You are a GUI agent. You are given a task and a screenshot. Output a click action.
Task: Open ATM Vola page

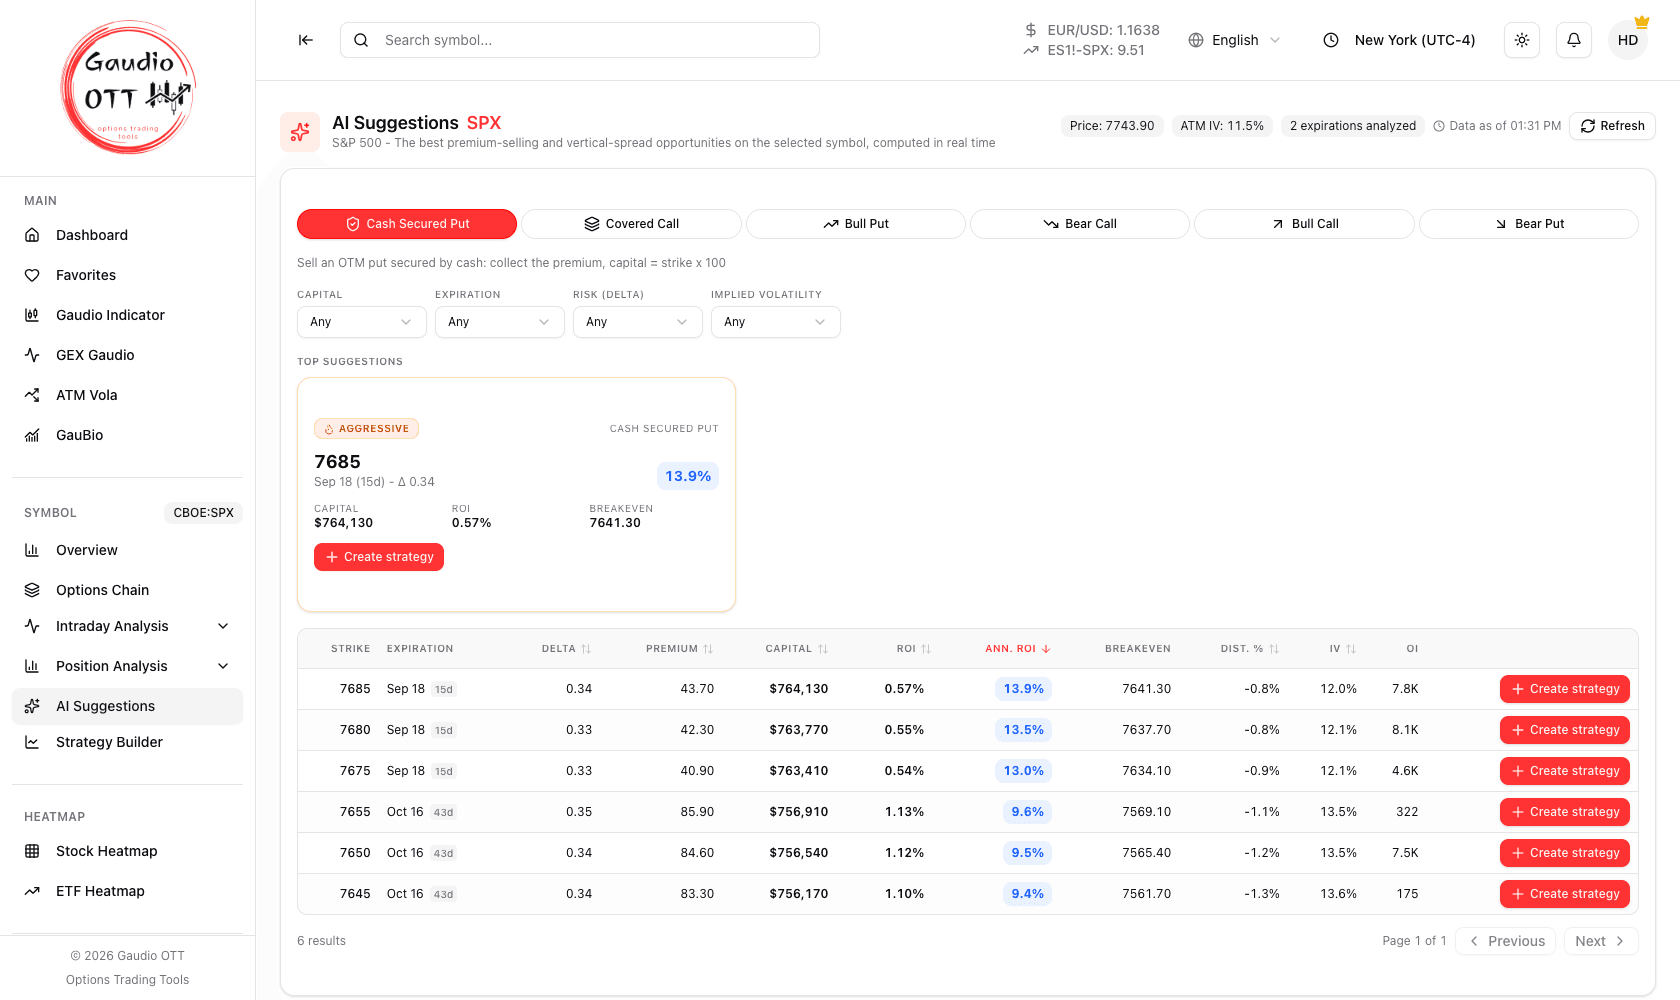tap(127, 395)
